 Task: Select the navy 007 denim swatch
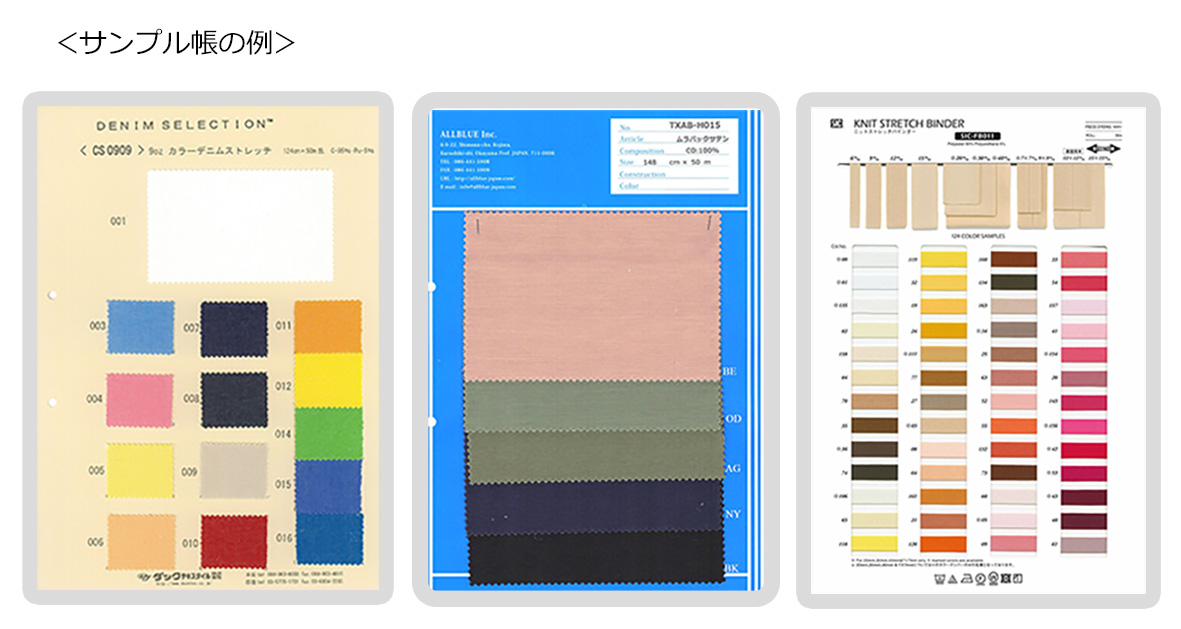coord(233,329)
